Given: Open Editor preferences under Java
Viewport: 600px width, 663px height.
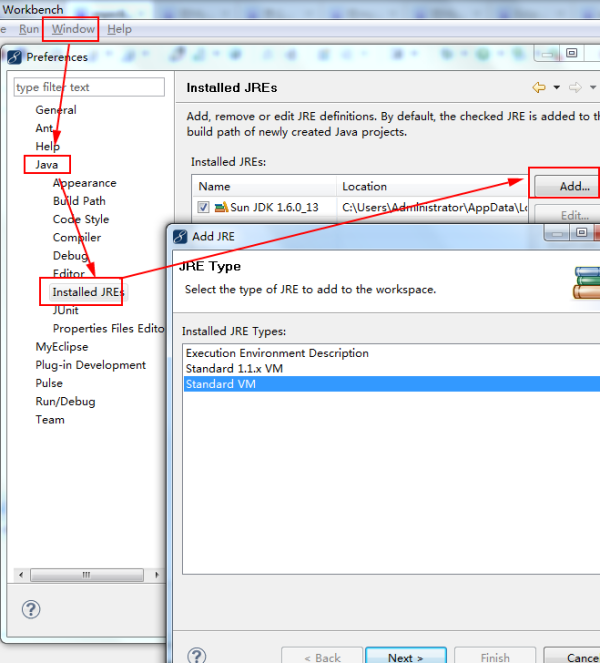Looking at the screenshot, I should (68, 274).
